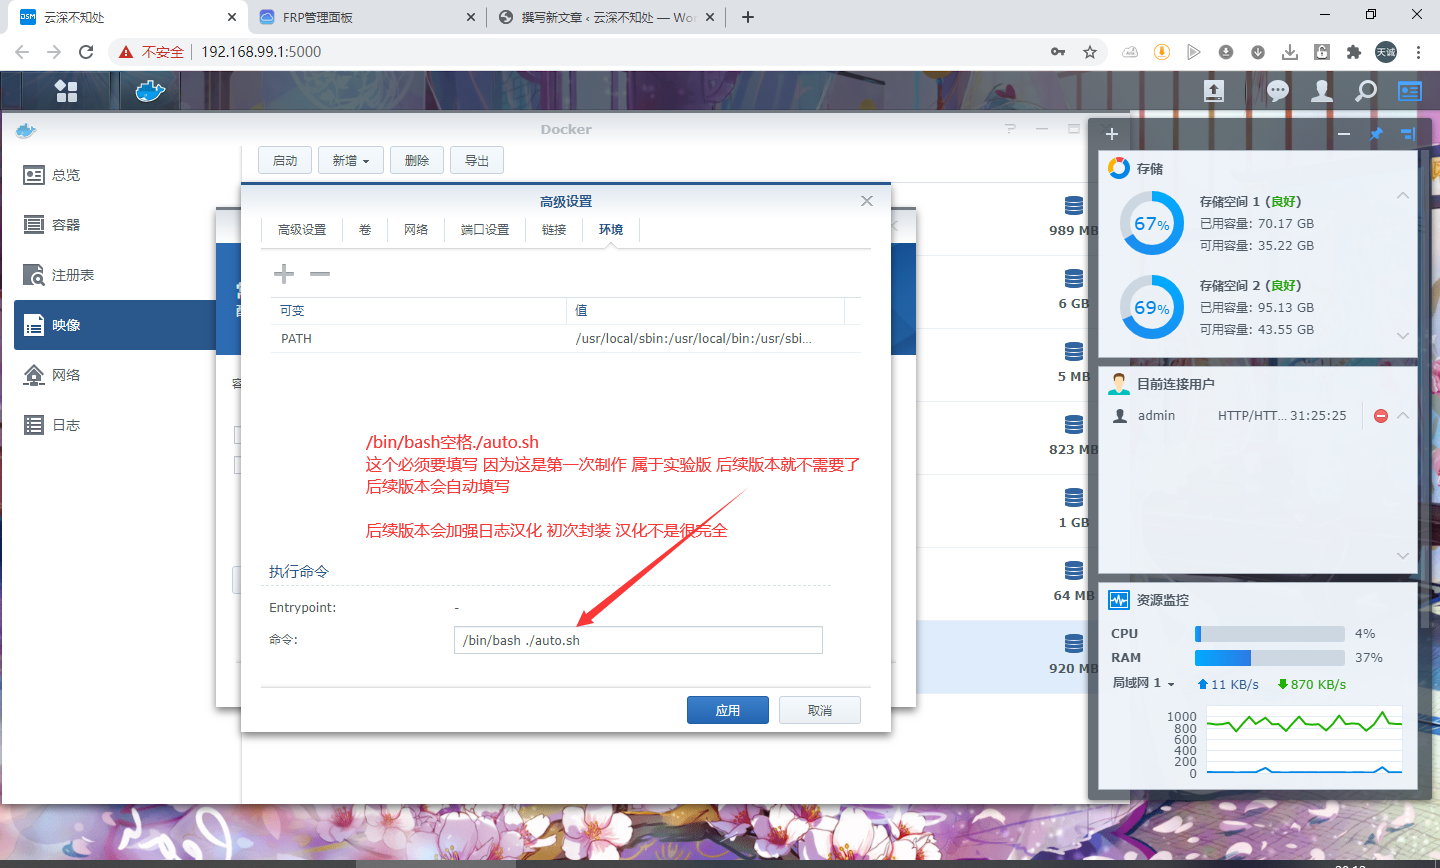The height and width of the screenshot is (868, 1440).
Task: Click the 命令 command input field
Action: click(x=638, y=640)
